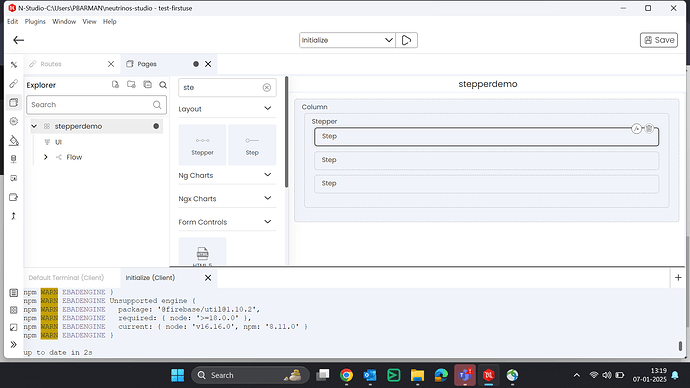Click the components panel vertical scrollbar
690x388 pixels.
(286, 132)
